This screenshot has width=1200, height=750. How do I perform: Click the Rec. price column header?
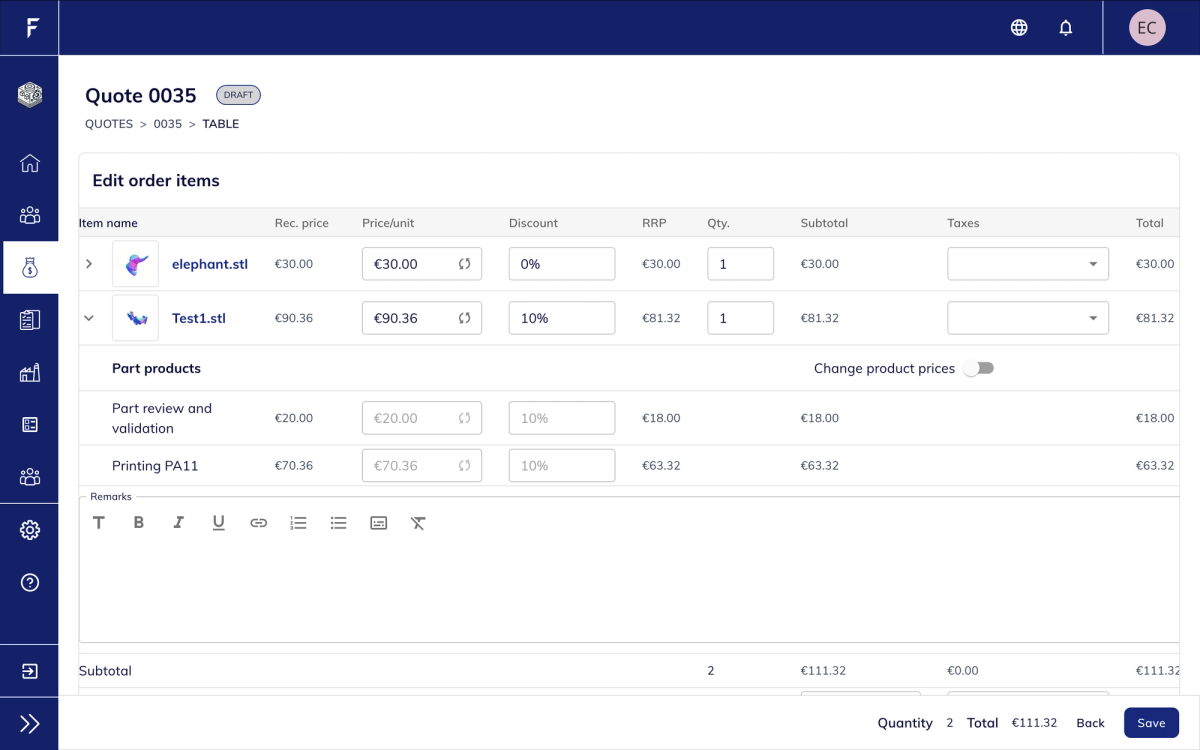pyautogui.click(x=302, y=223)
